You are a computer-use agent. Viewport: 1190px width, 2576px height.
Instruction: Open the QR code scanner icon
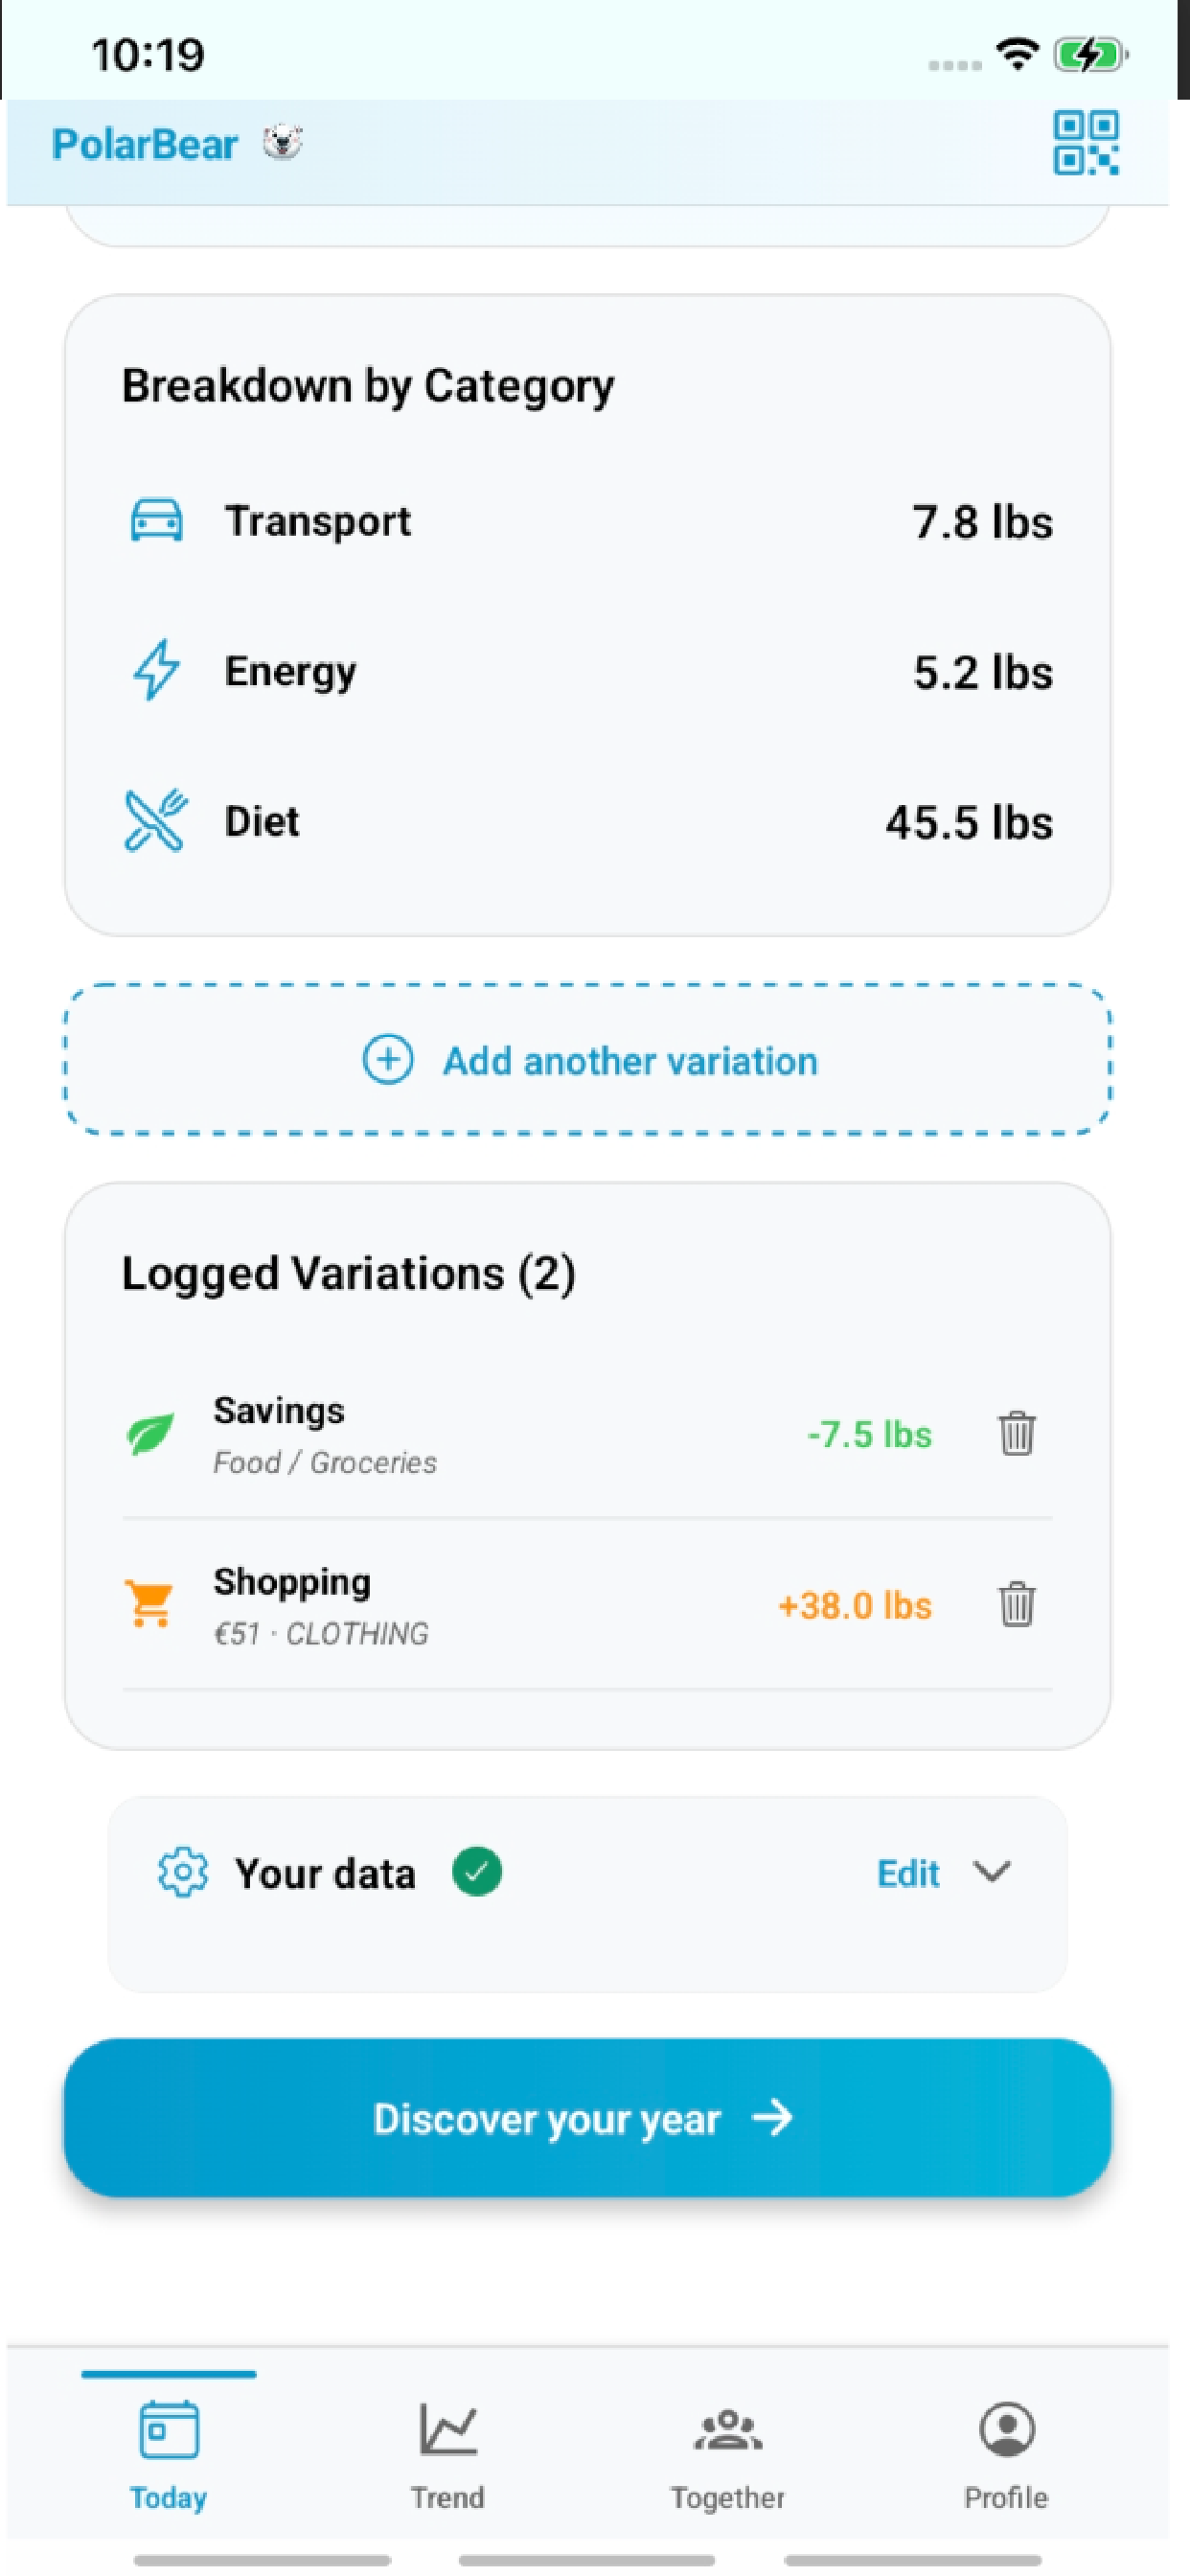1085,143
